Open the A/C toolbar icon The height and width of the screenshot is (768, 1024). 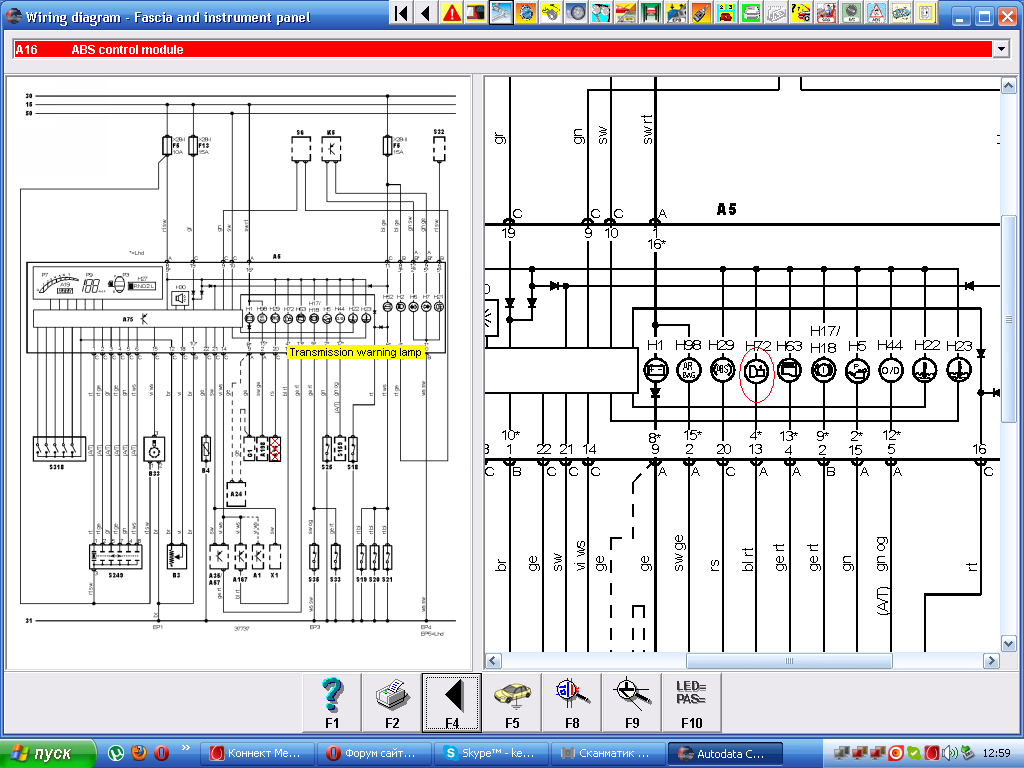(x=851, y=12)
